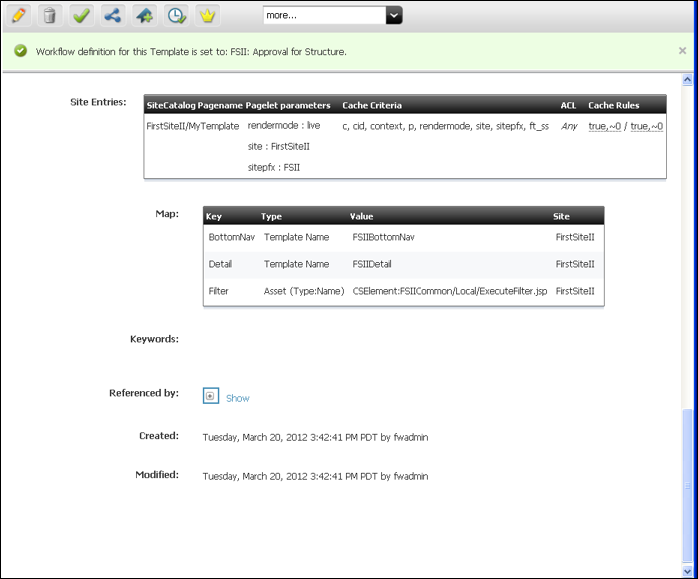The width and height of the screenshot is (698, 579).
Task: Click the Pagelet parameters column header
Action: pos(288,105)
